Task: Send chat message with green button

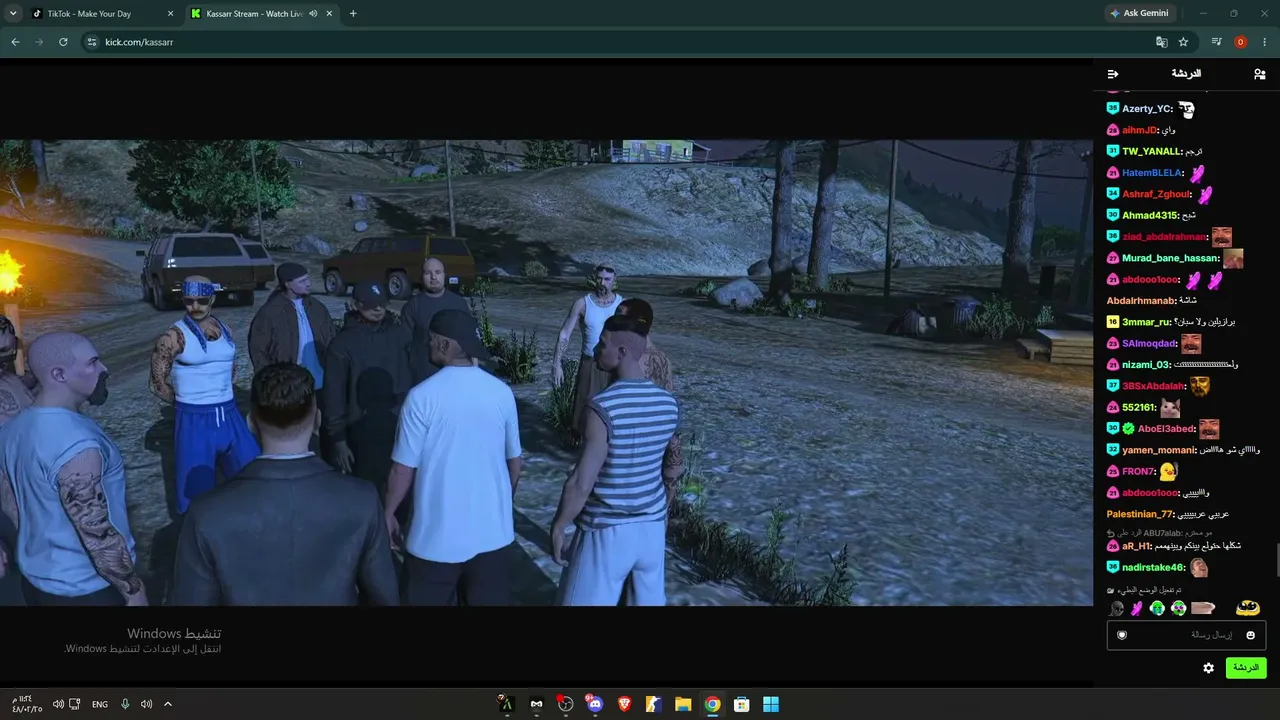Action: (x=1246, y=668)
